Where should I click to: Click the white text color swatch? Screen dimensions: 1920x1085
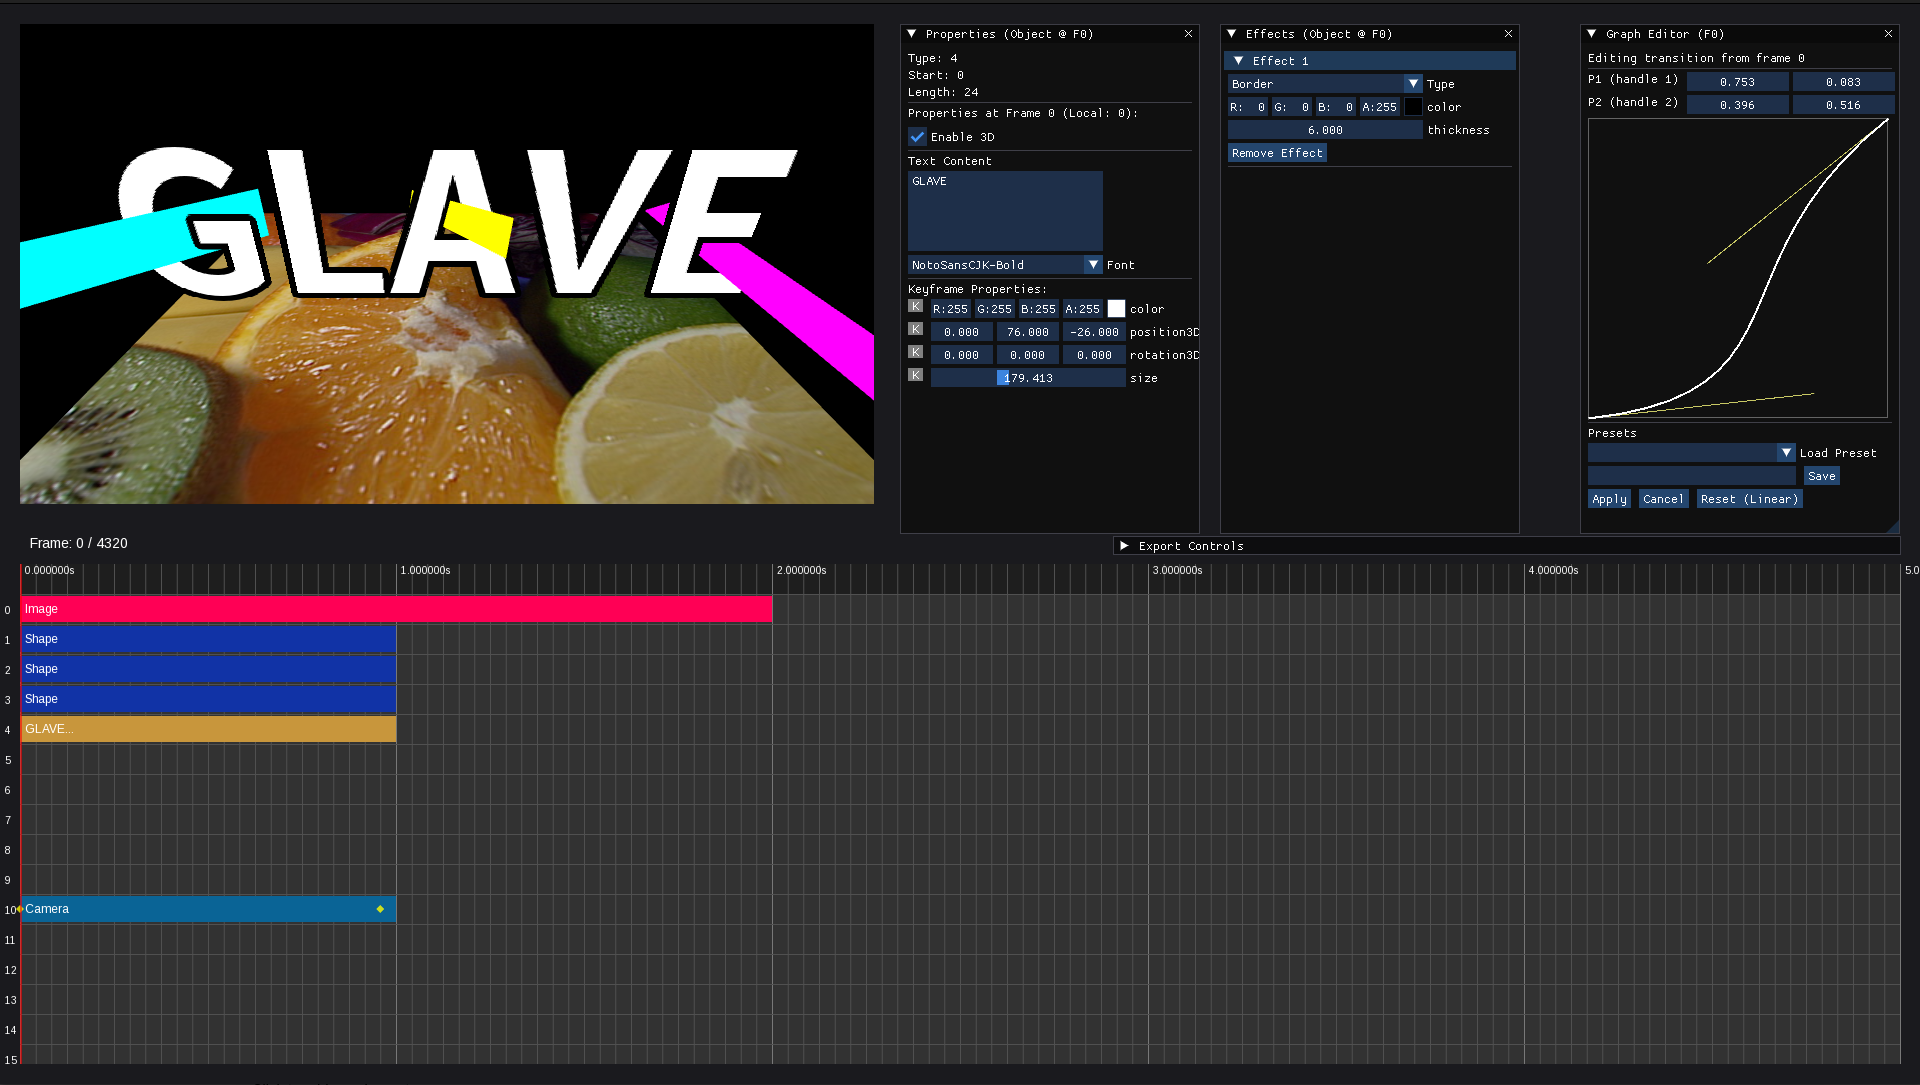click(x=1116, y=309)
